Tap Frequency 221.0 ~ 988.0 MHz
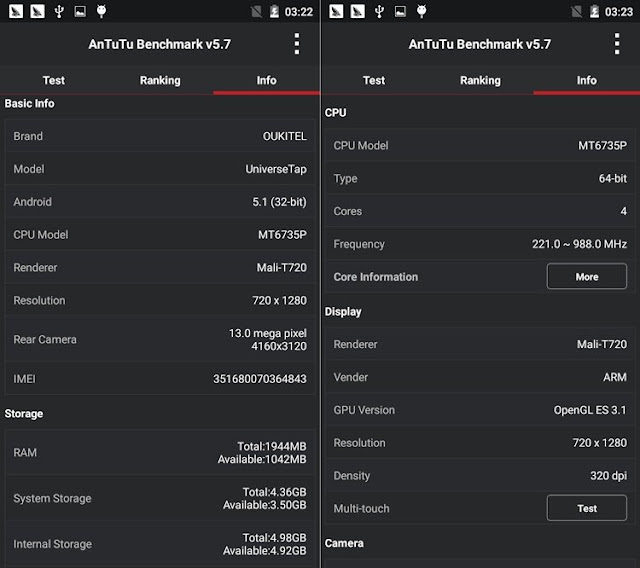640x568 pixels. (579, 244)
